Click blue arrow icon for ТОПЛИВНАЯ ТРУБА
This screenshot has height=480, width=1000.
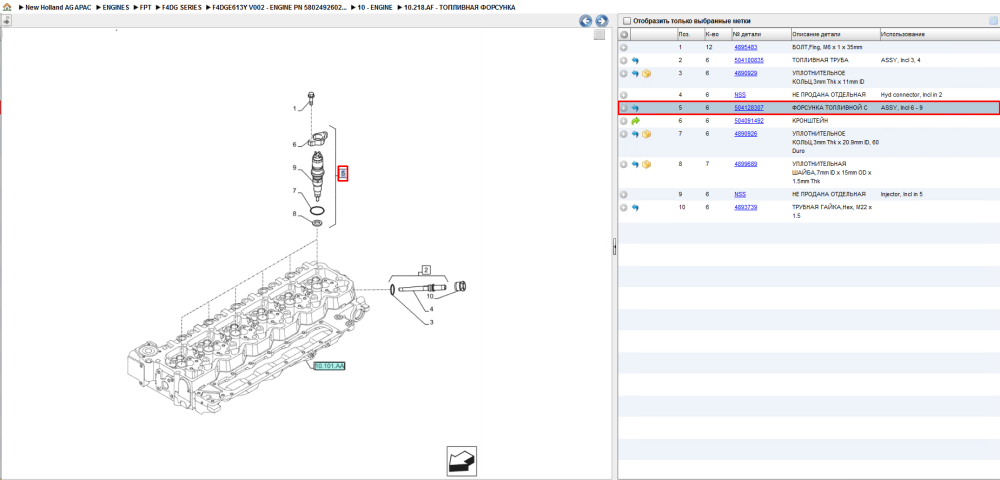(x=635, y=60)
